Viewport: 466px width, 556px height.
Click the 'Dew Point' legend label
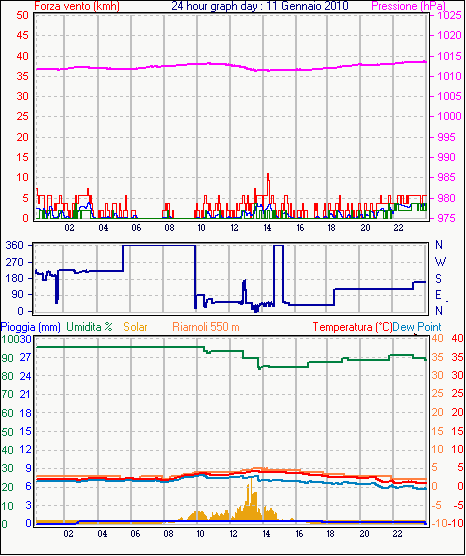(417, 326)
